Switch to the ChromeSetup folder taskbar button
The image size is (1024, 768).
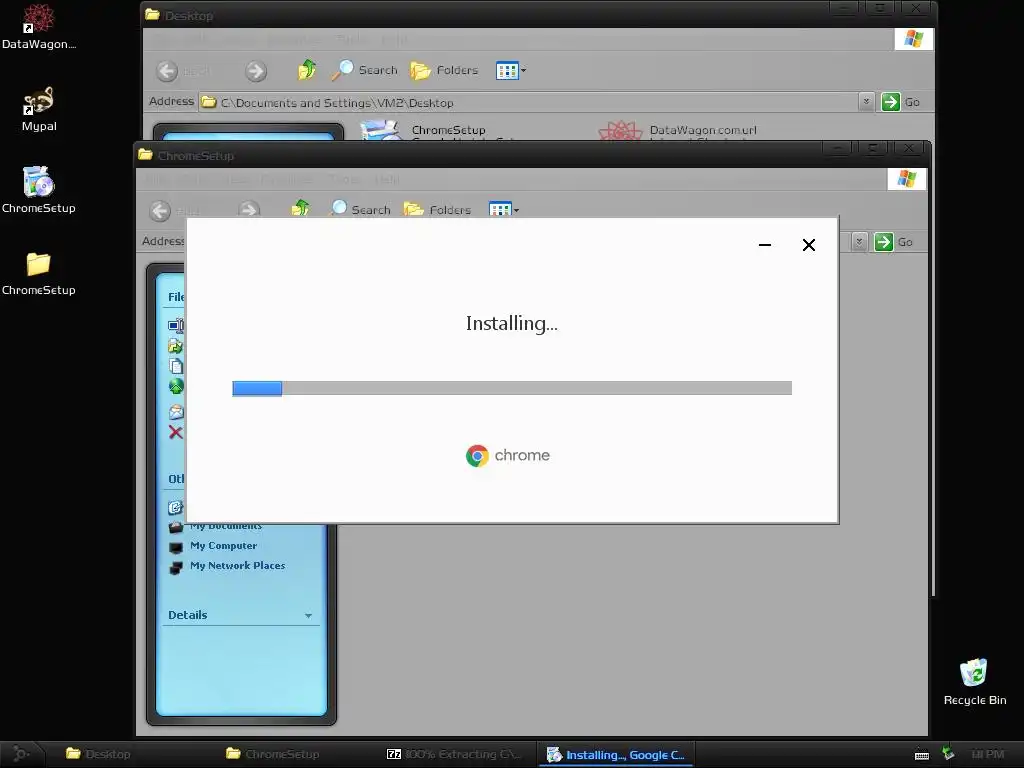[273, 754]
